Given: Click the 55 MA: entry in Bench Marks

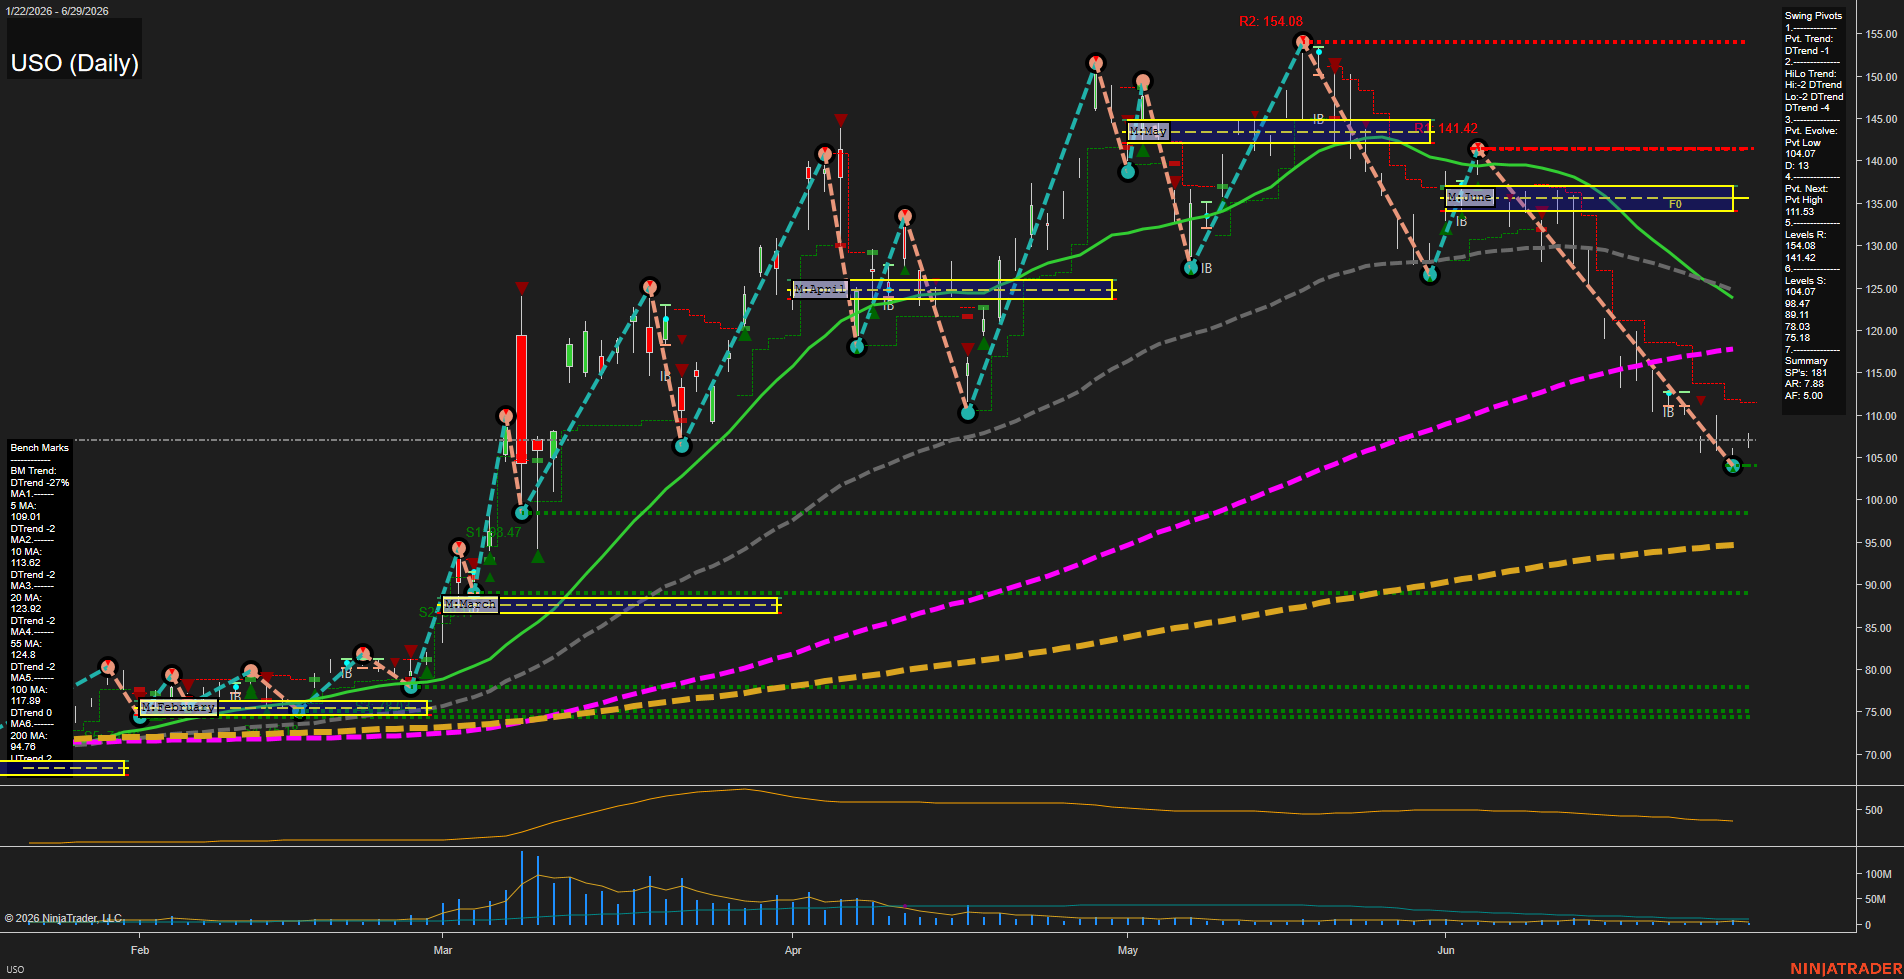Looking at the screenshot, I should pos(26,644).
